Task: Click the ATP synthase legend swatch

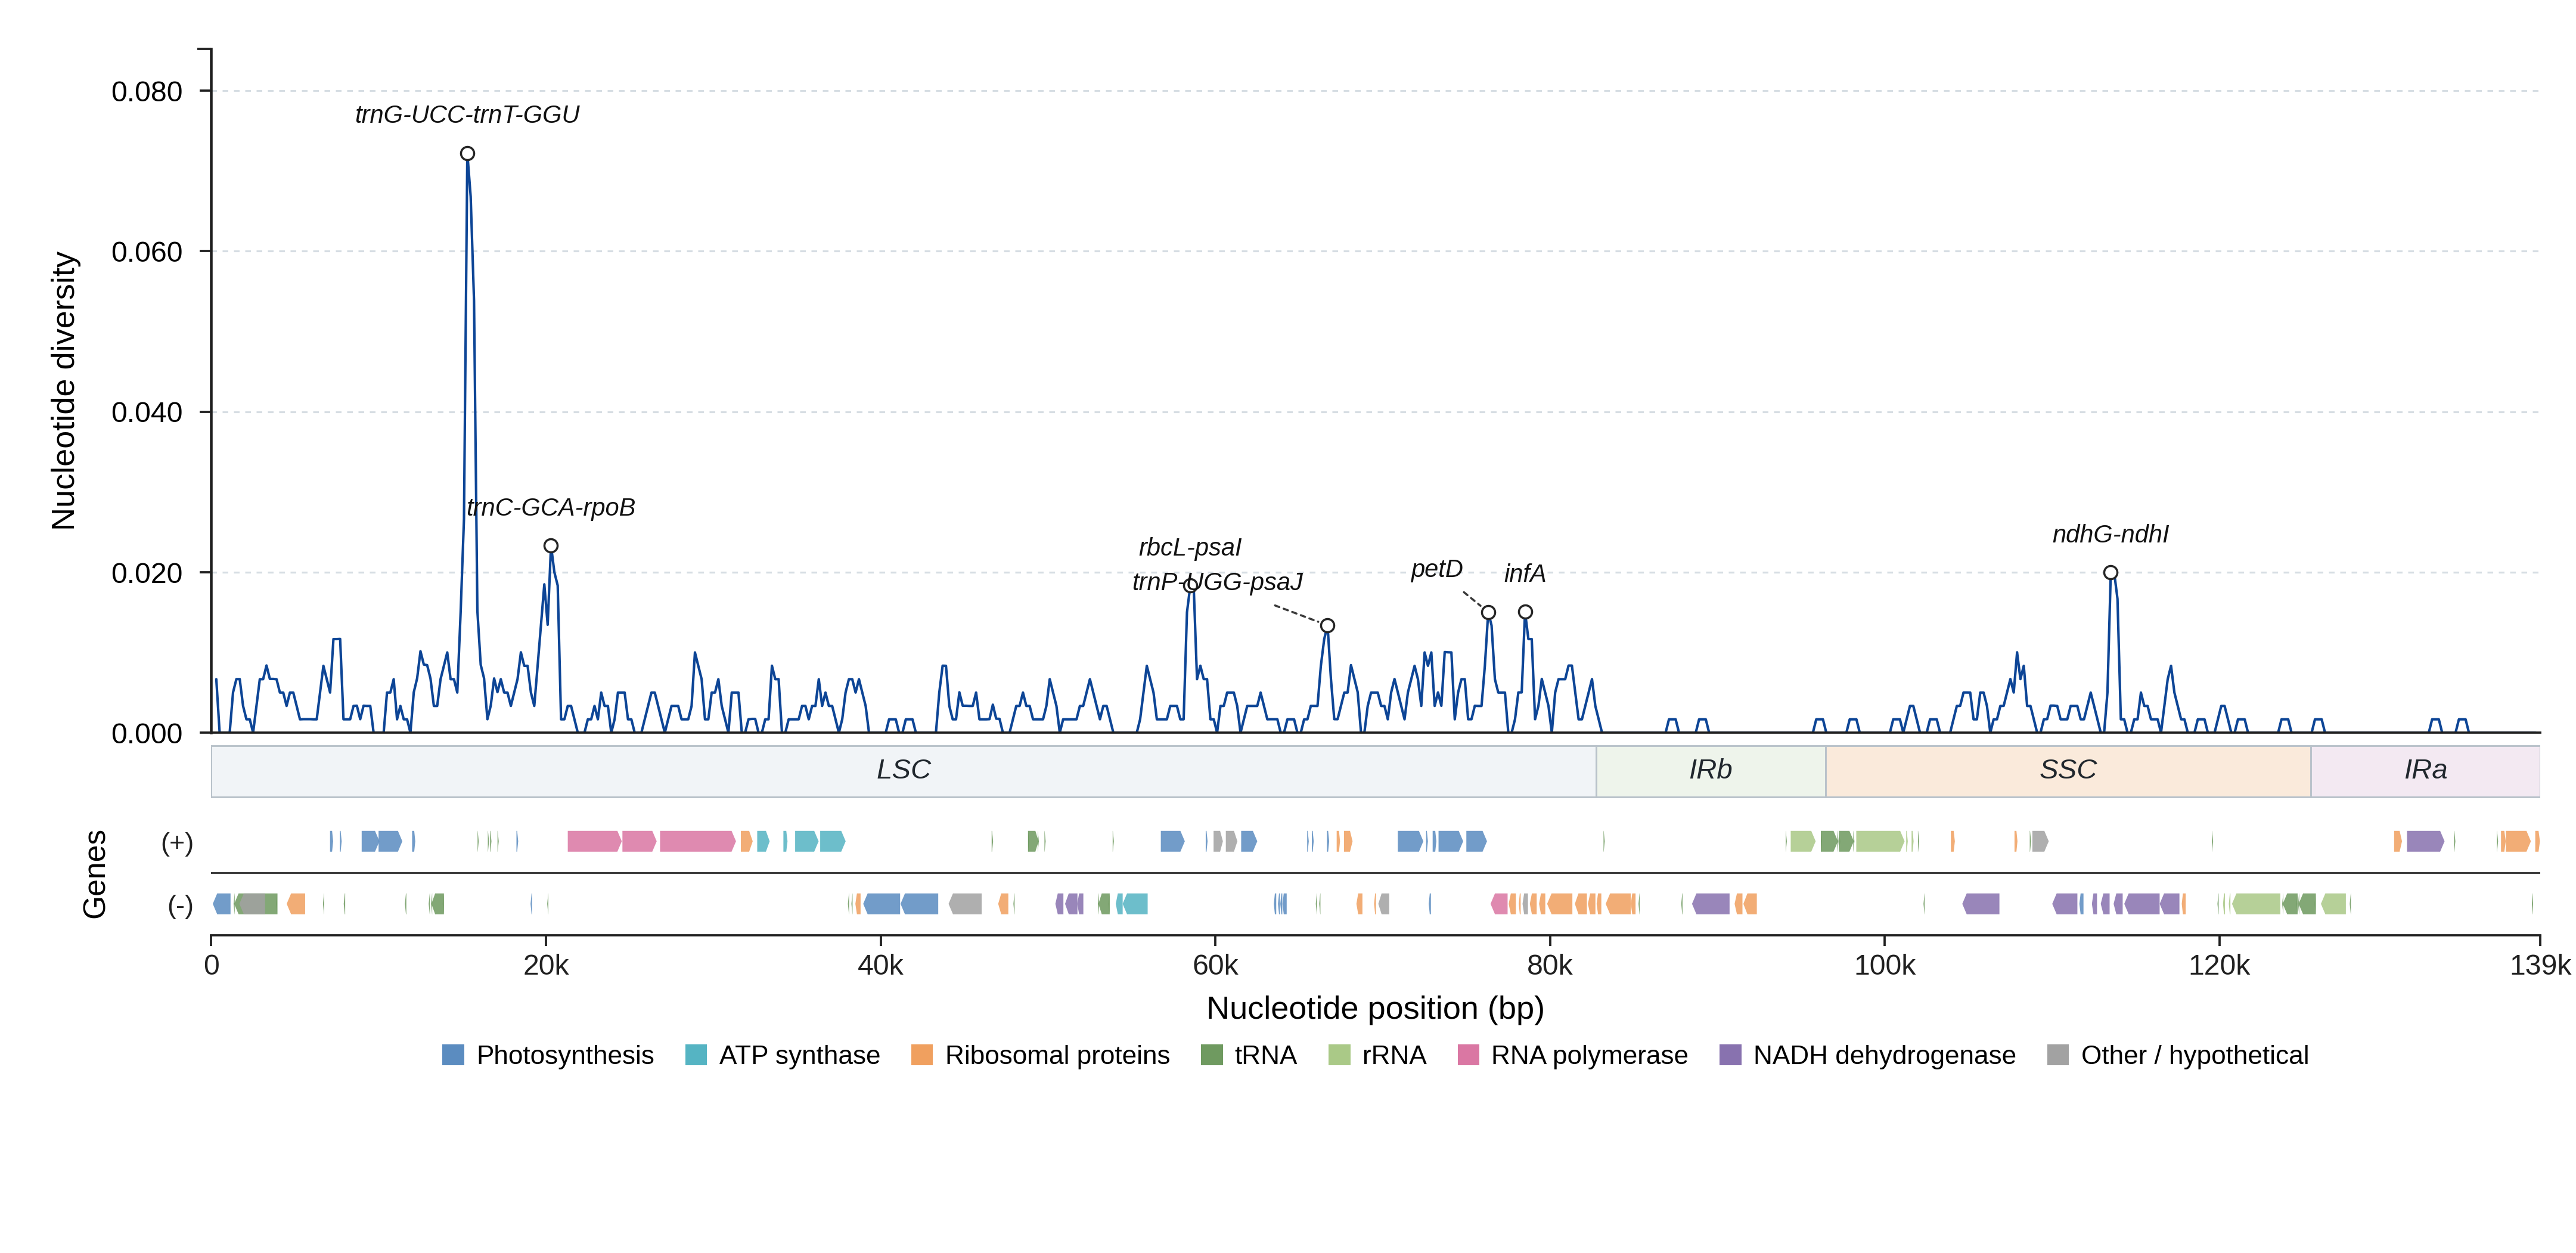Action: (696, 1055)
